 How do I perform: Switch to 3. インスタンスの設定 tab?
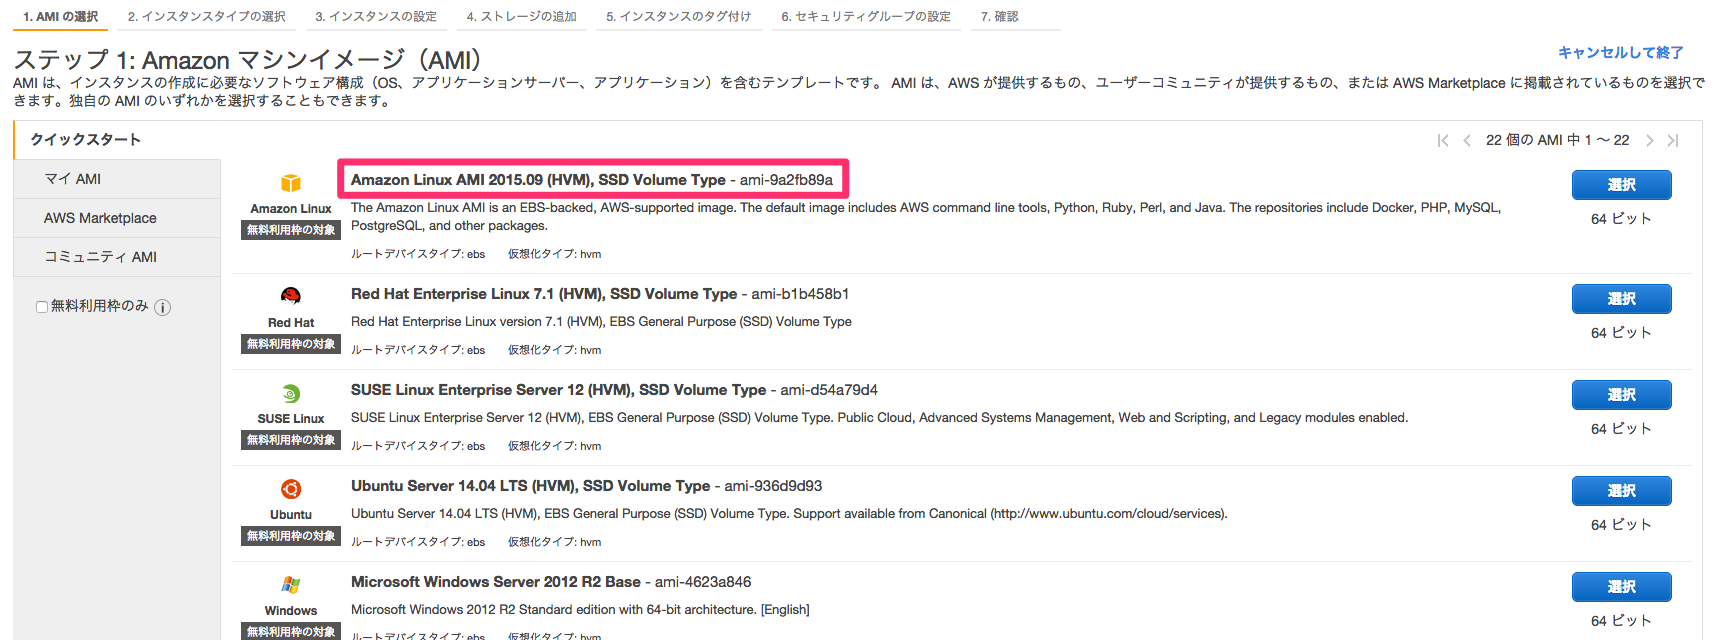click(x=376, y=17)
